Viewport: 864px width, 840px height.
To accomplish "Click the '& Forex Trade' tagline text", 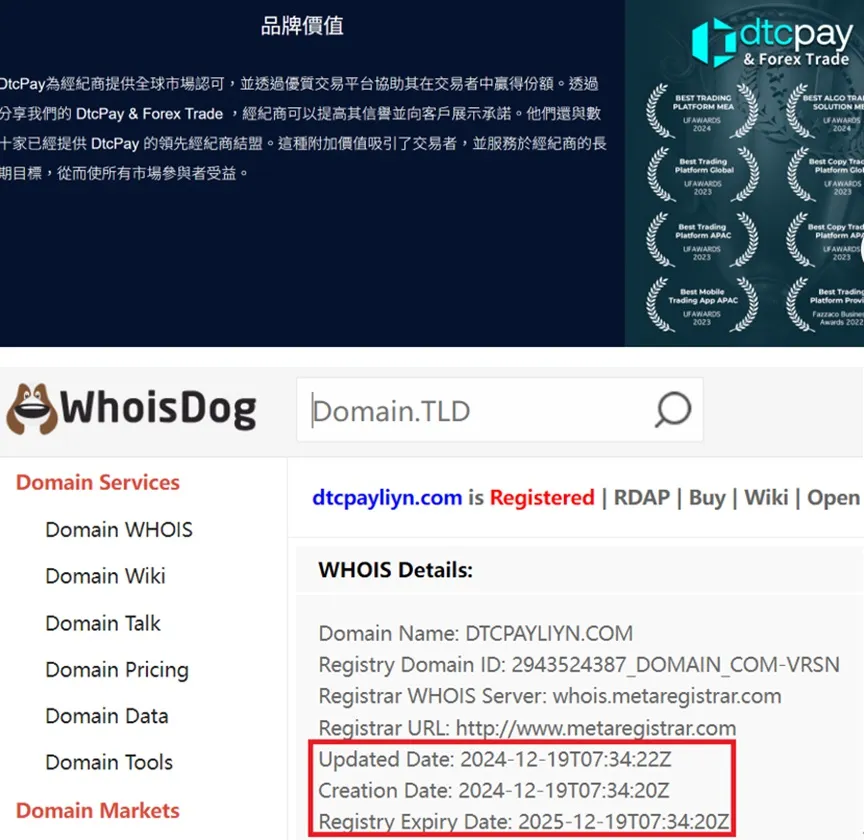I will click(796, 59).
